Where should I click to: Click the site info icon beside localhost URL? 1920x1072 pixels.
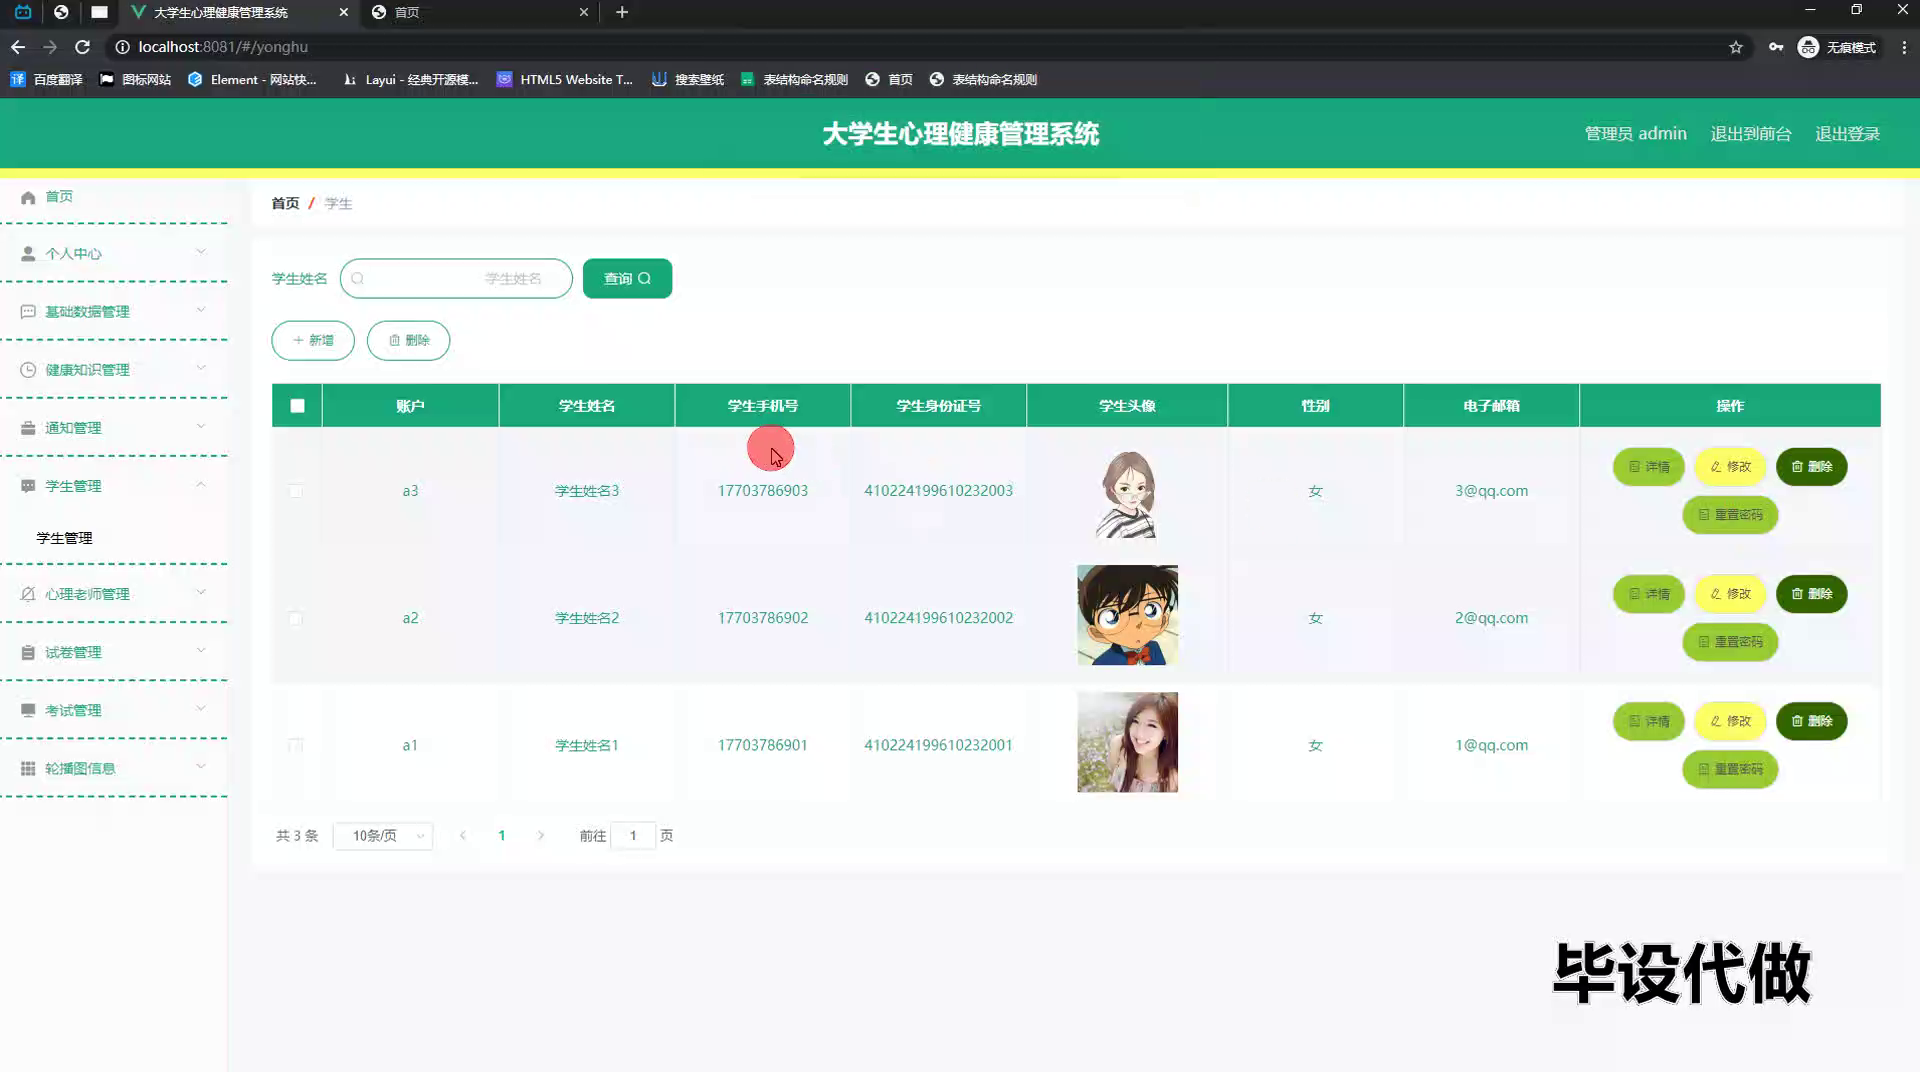[122, 47]
